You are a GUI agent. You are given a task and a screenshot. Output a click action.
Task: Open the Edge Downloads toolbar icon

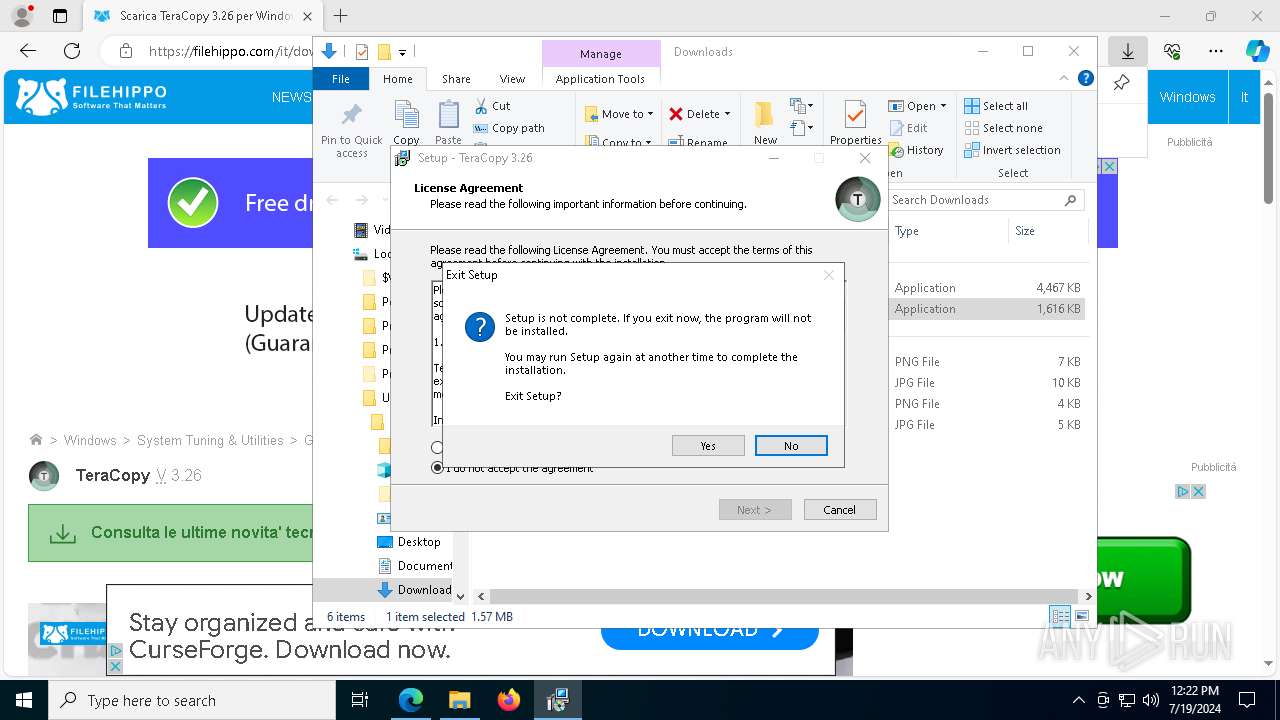[1127, 51]
